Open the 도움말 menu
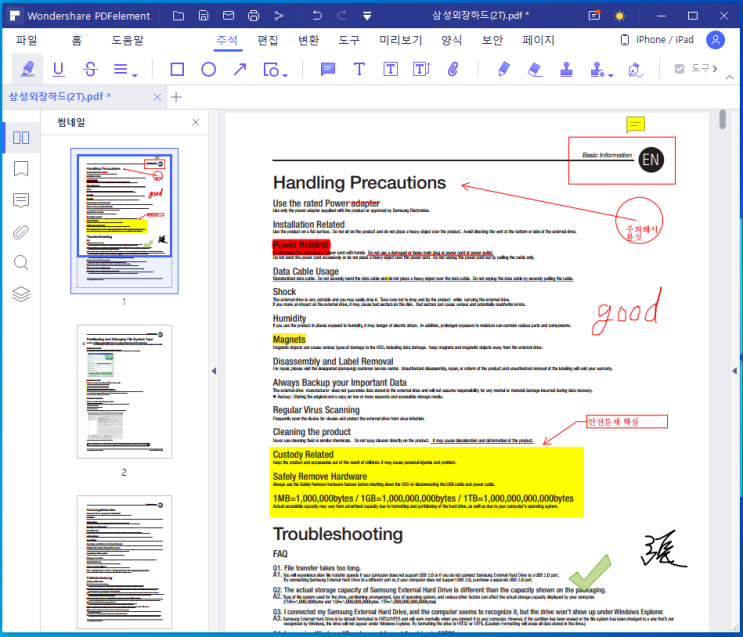Viewport: 743px width, 637px height. point(127,40)
